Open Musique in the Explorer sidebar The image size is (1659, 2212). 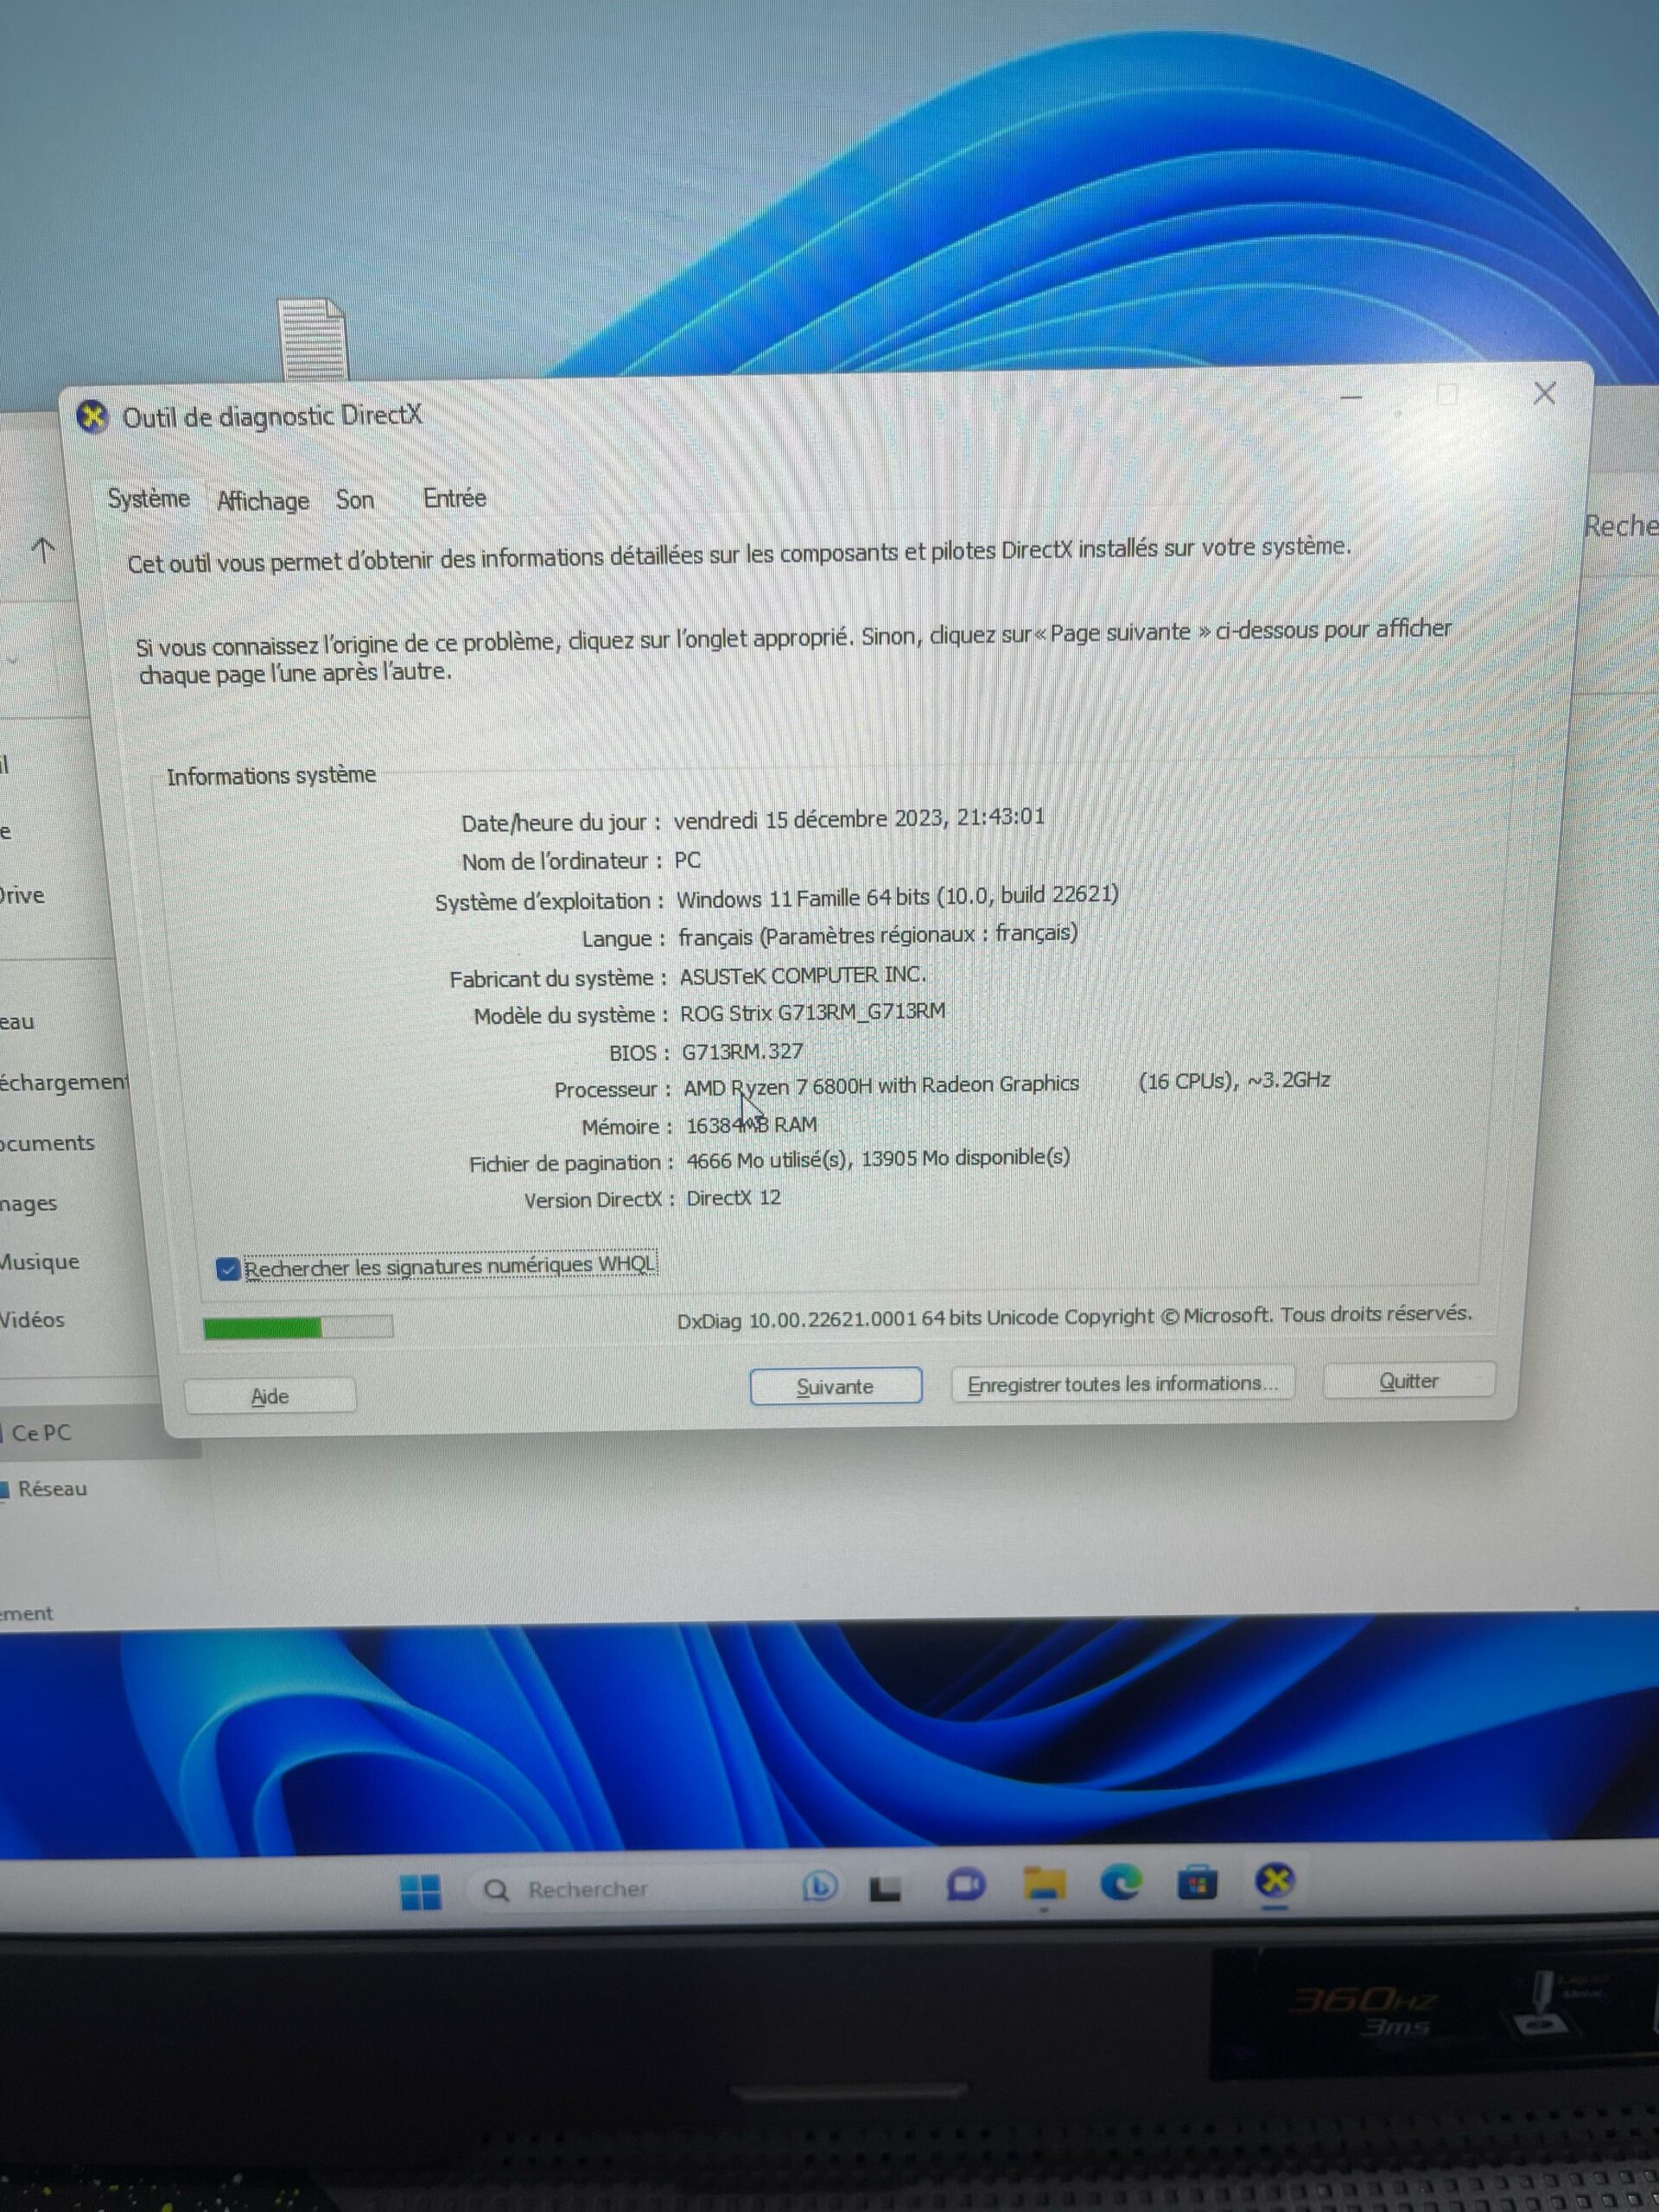coord(39,1262)
